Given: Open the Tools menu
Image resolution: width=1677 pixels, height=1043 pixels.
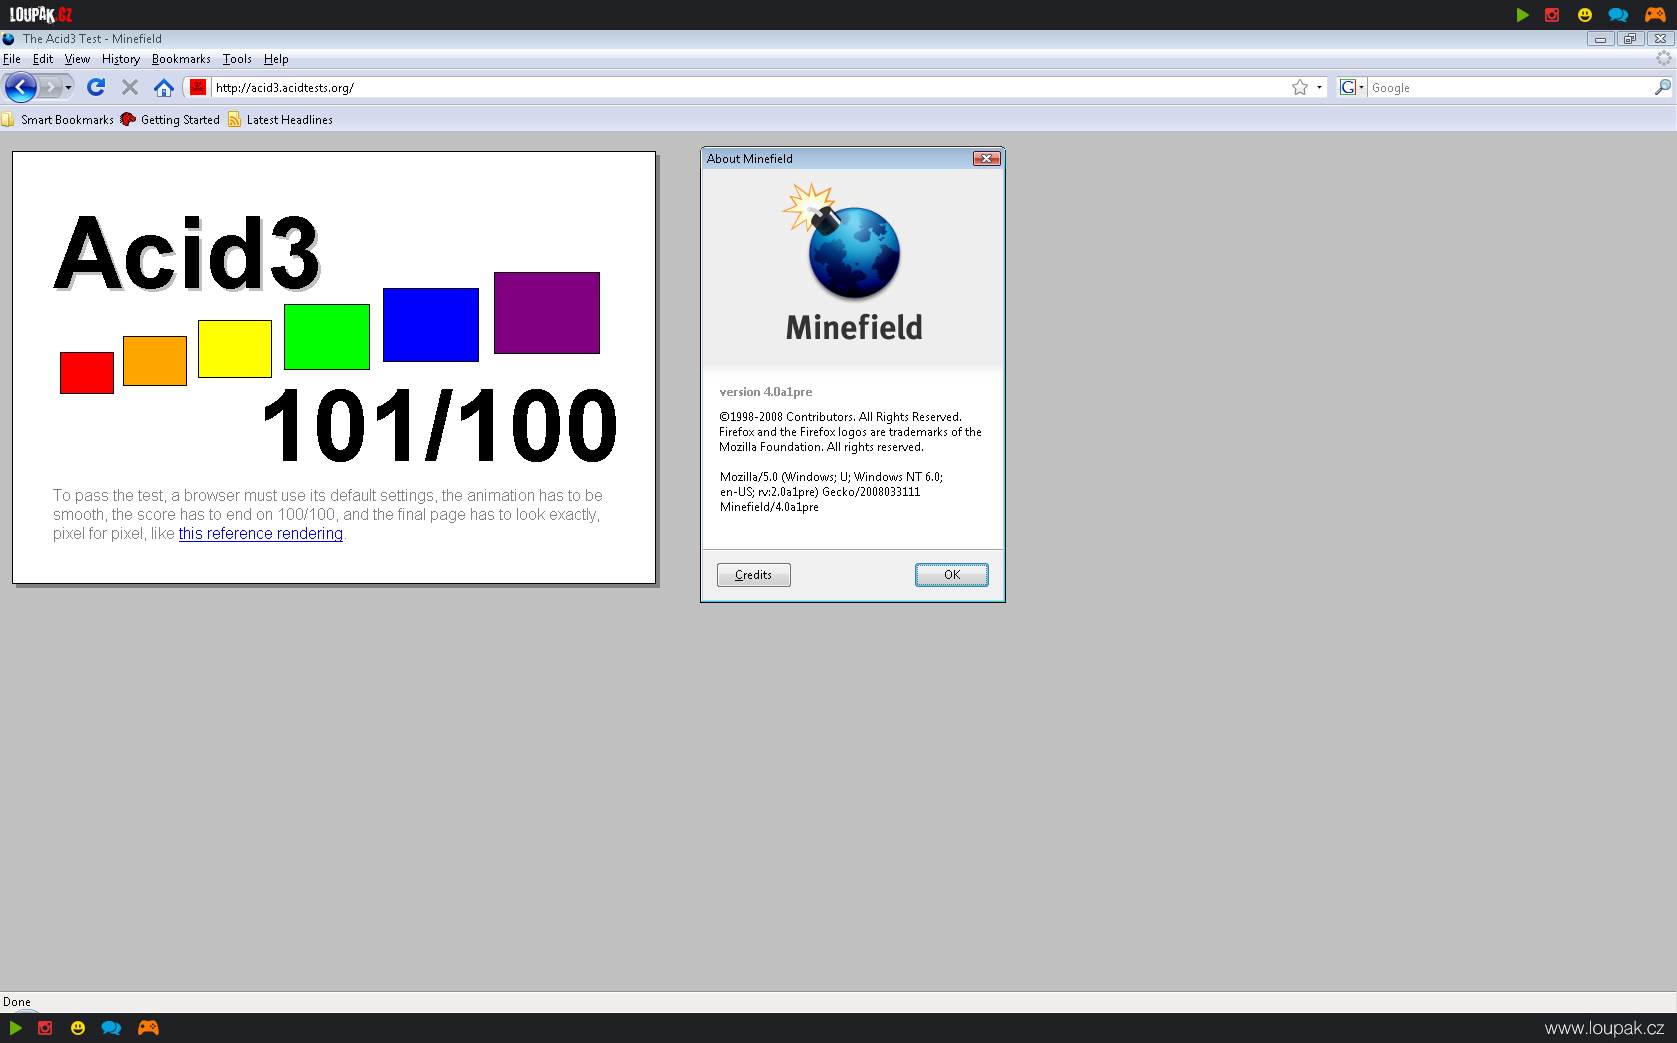Looking at the screenshot, I should pyautogui.click(x=237, y=59).
